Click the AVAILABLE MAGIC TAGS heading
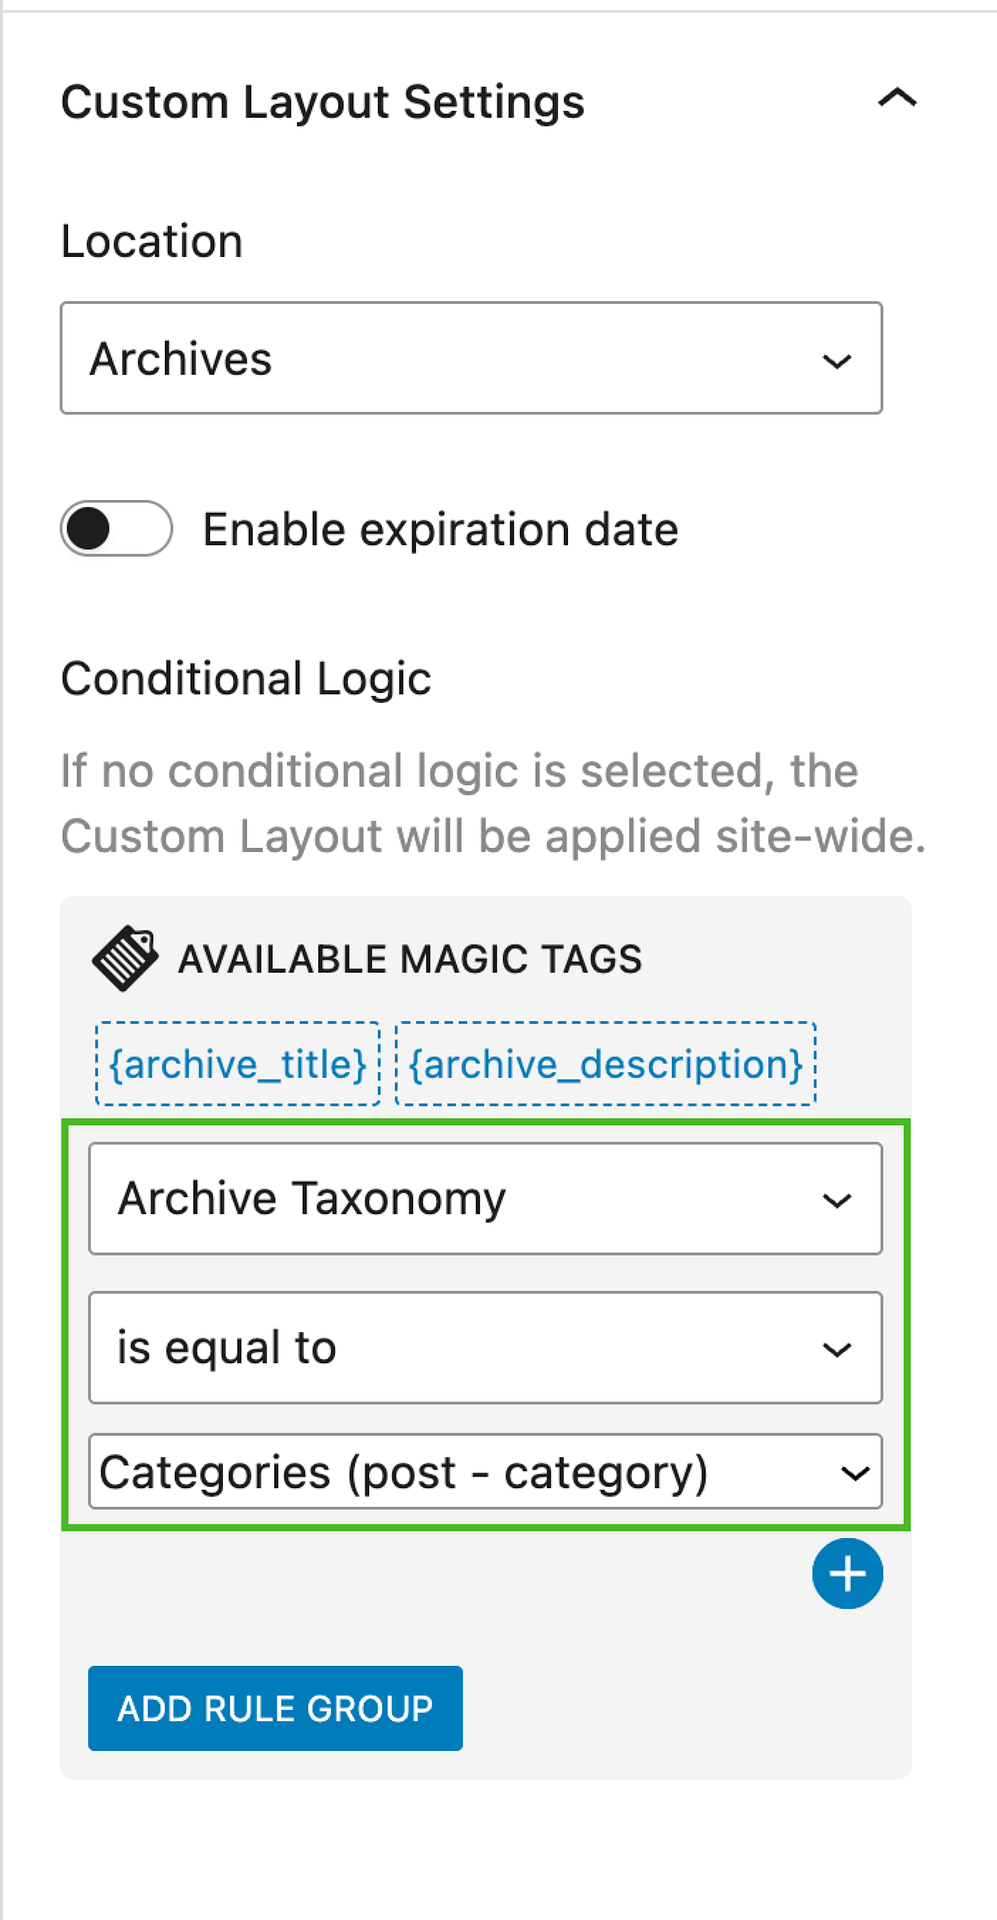This screenshot has height=1920, width=997. point(410,960)
